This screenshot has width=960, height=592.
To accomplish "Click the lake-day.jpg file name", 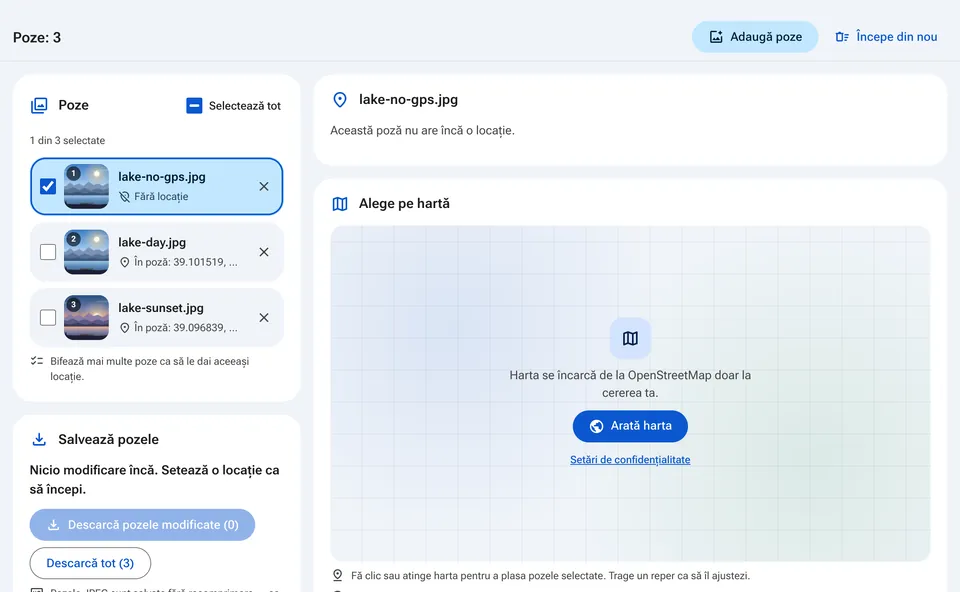I will 152,242.
